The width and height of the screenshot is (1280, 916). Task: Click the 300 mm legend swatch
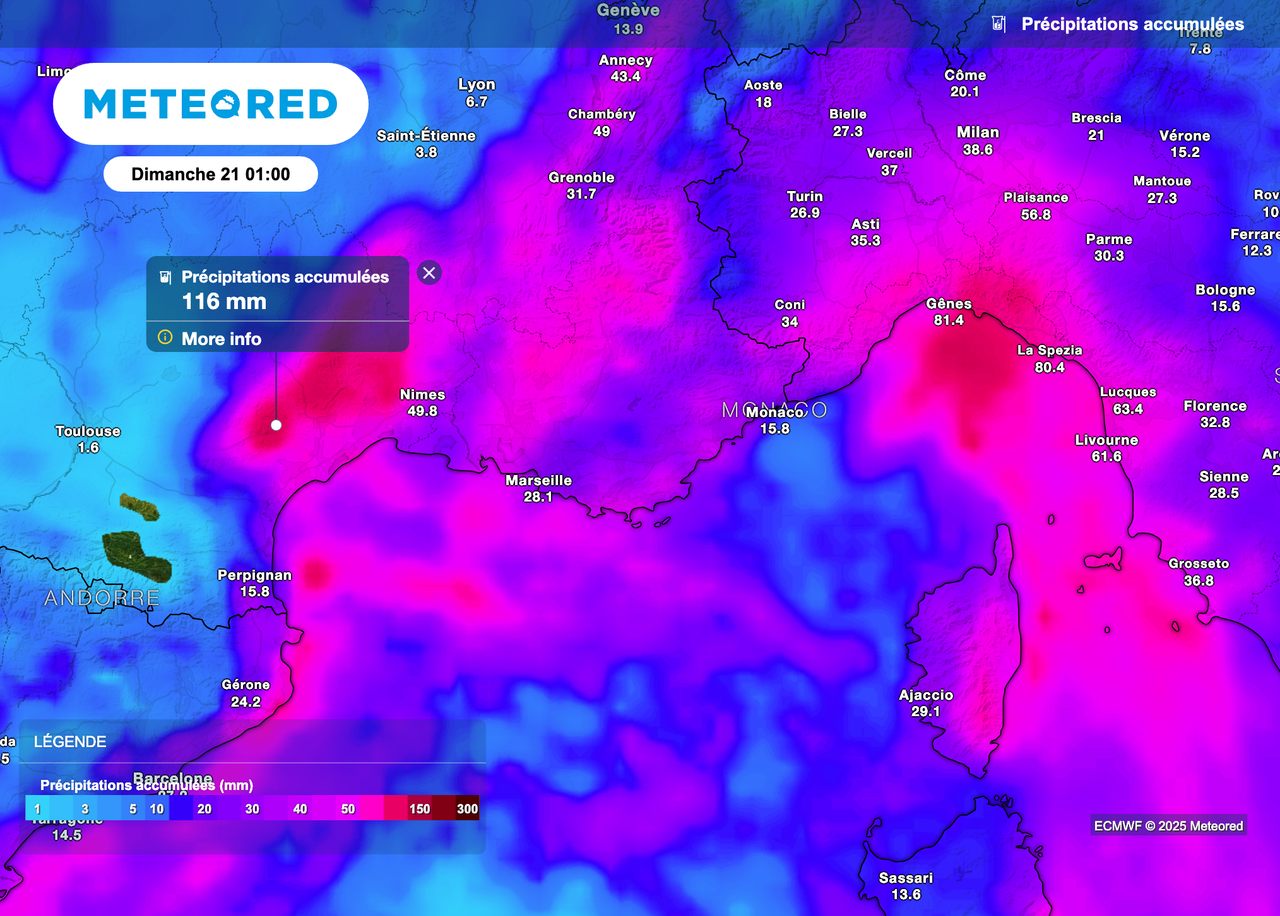467,808
